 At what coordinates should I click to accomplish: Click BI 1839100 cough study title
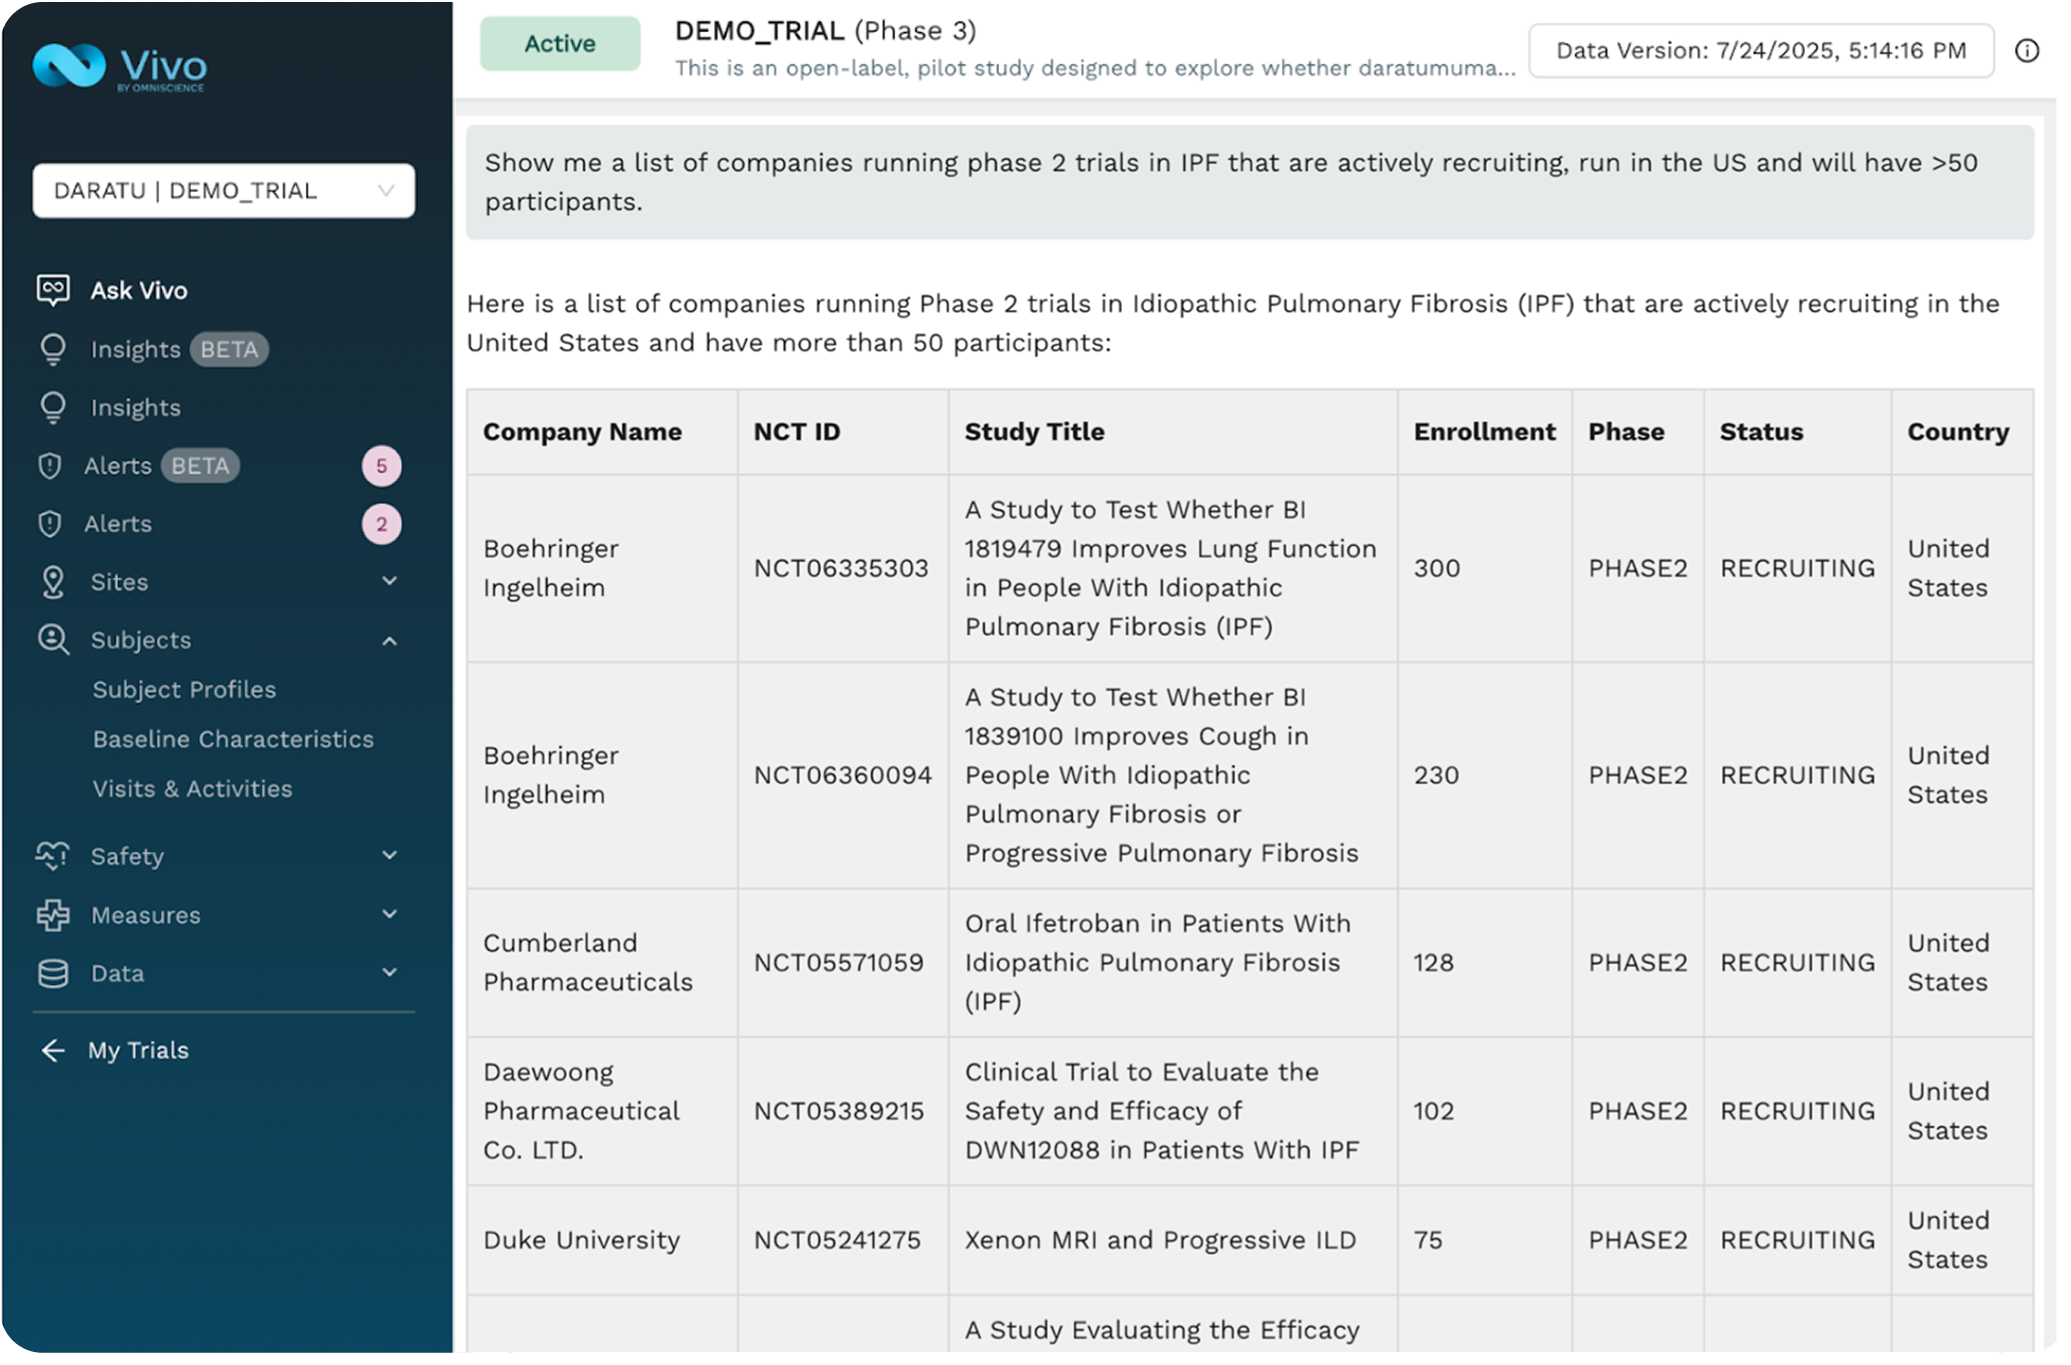[1162, 775]
